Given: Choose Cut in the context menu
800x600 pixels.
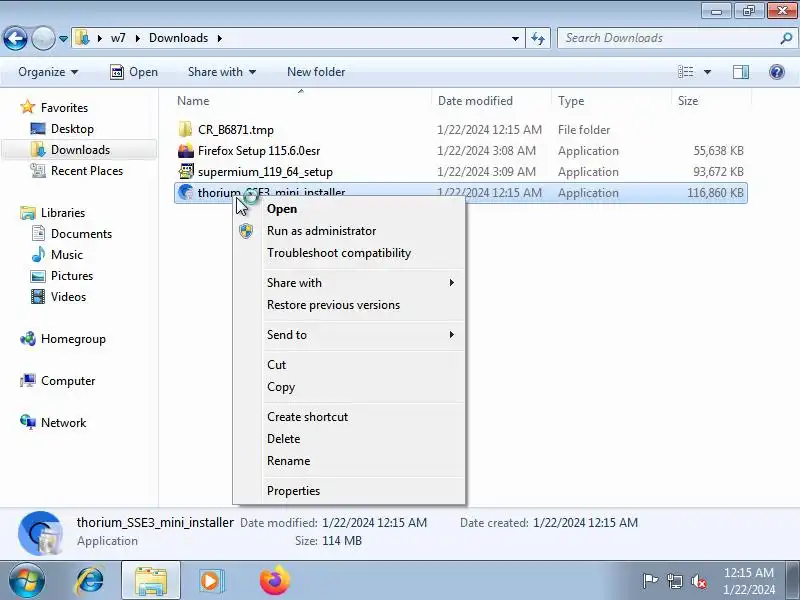Looking at the screenshot, I should [x=277, y=365].
